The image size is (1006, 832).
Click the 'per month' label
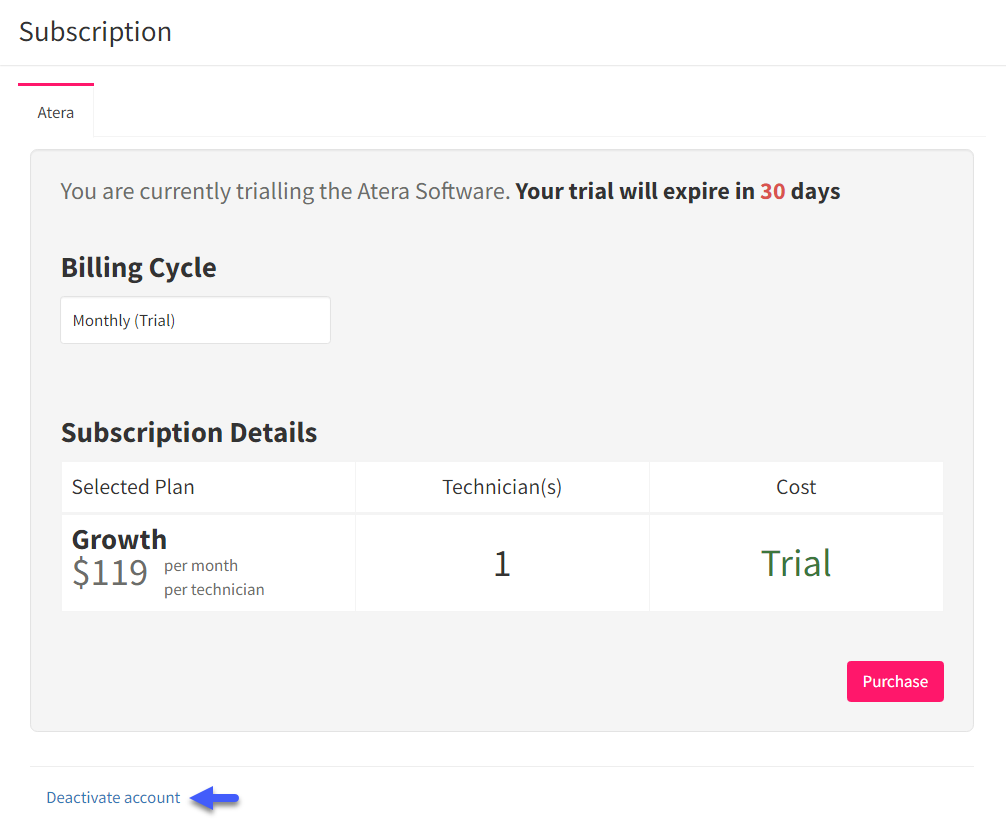point(201,566)
